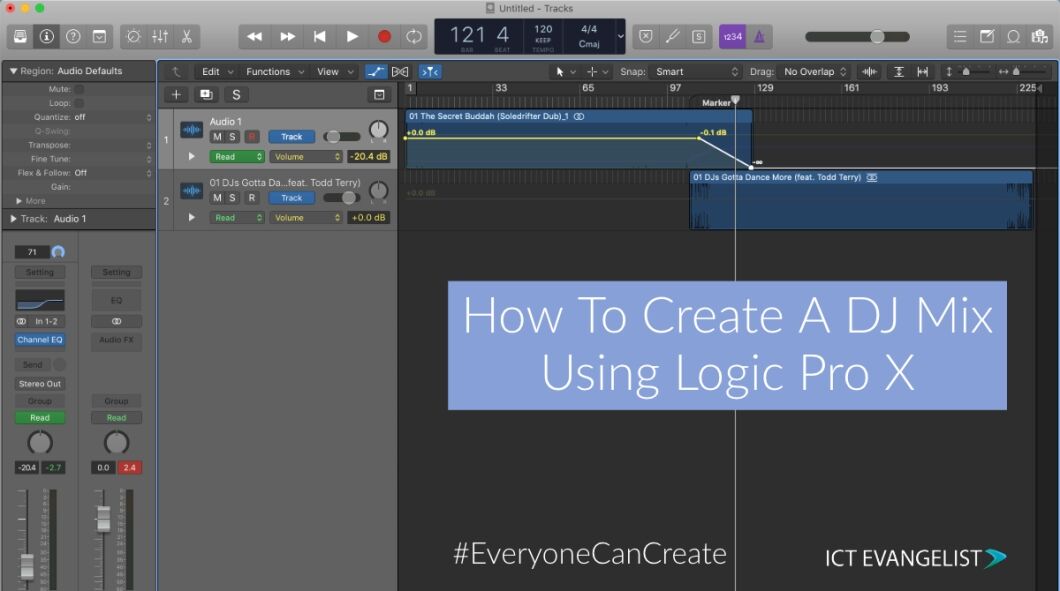1060x591 pixels.
Task: Open the Loop Browser
Action: (x=1012, y=36)
